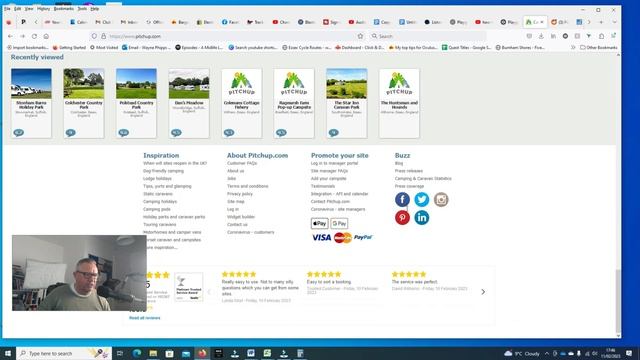
Task: Open the Other Bookmarks folder
Action: coord(599,47)
